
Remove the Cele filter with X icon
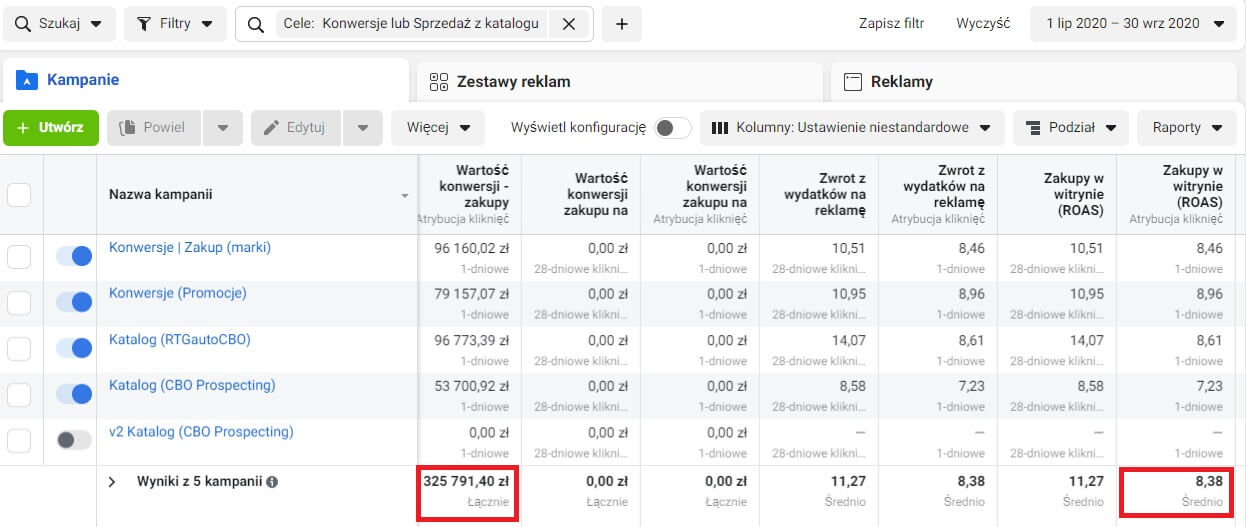pos(569,24)
